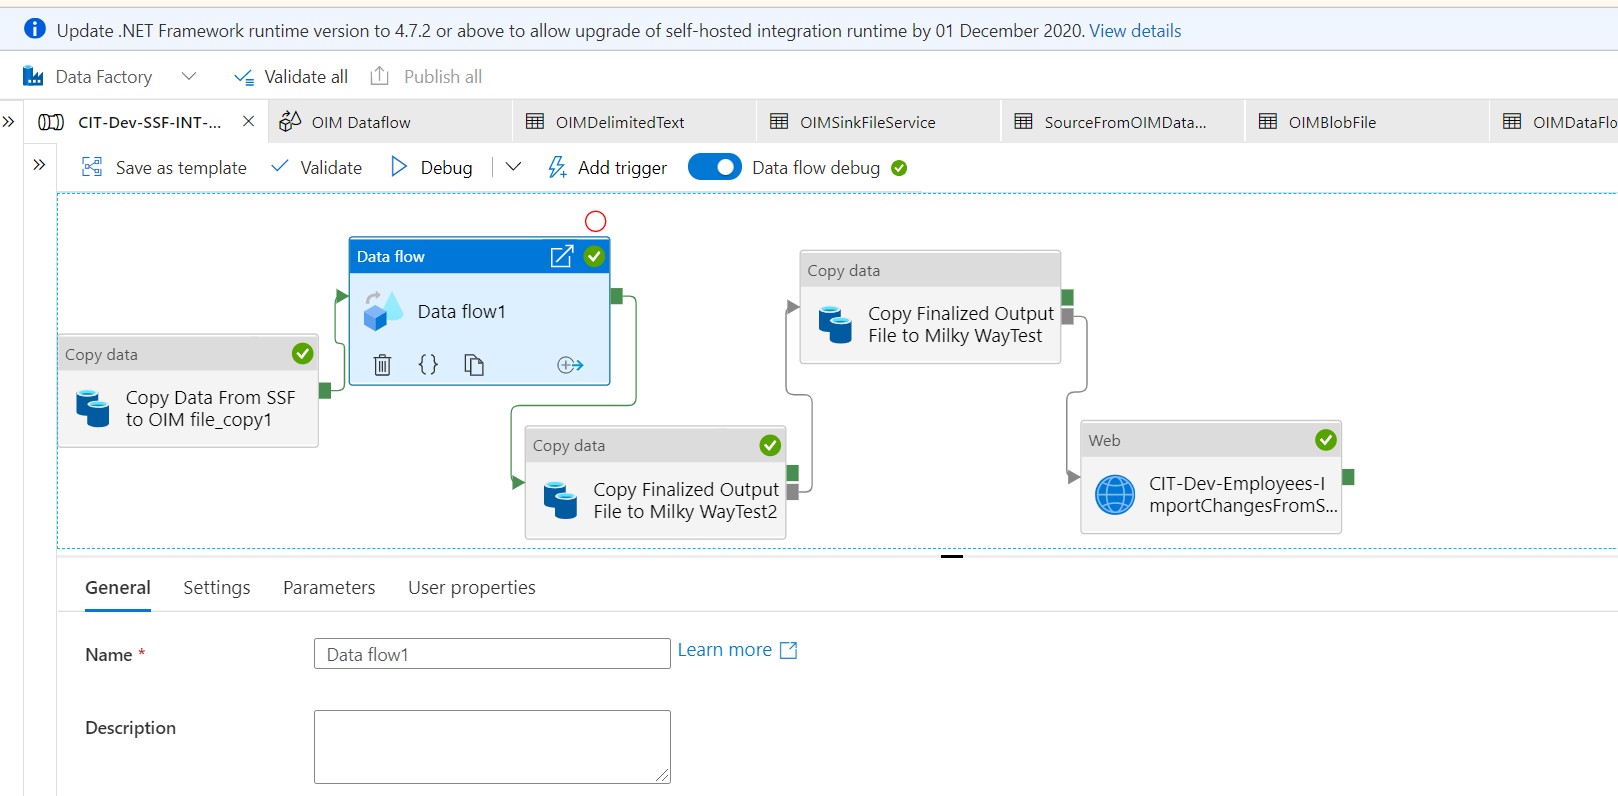Click Validate all button

point(291,77)
